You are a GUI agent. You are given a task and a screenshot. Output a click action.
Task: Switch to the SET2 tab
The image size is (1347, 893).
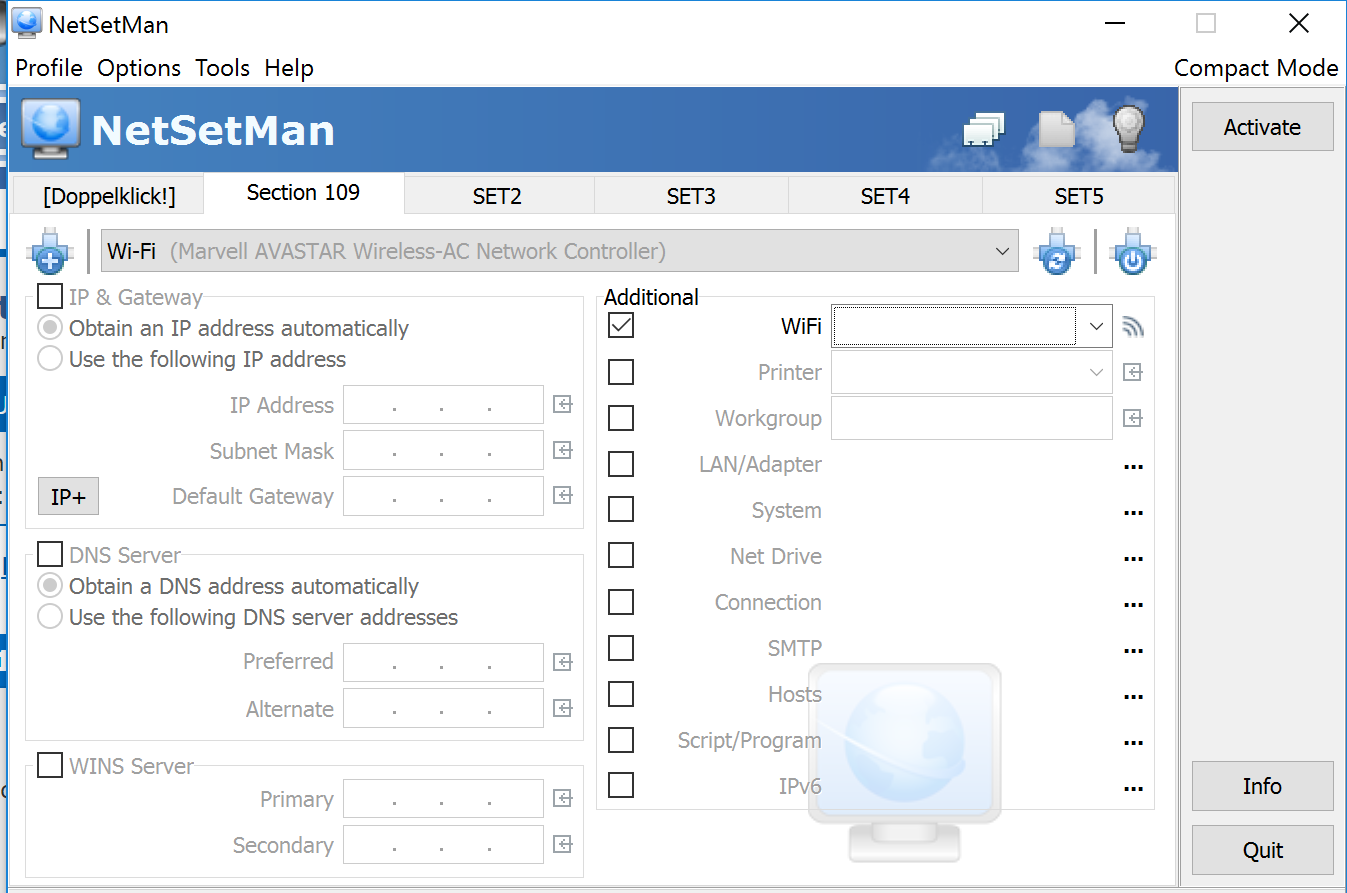coord(497,196)
